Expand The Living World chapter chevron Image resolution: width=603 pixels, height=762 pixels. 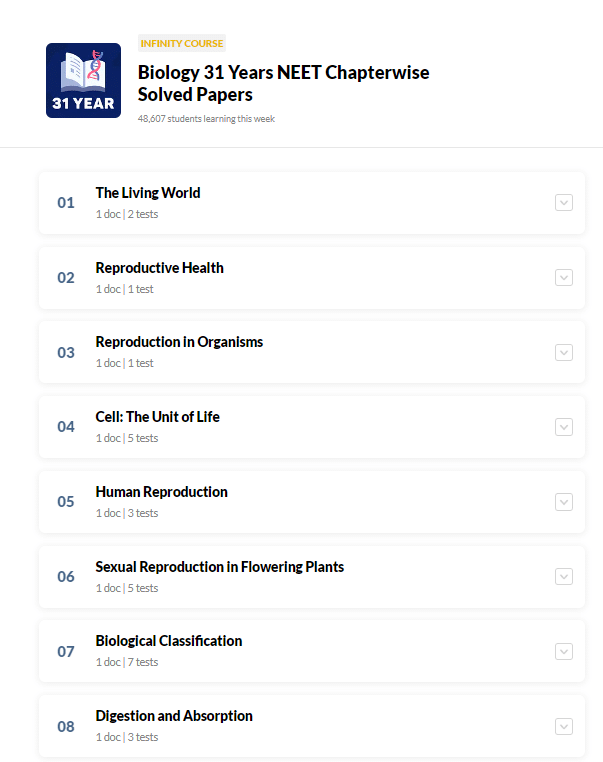564,203
